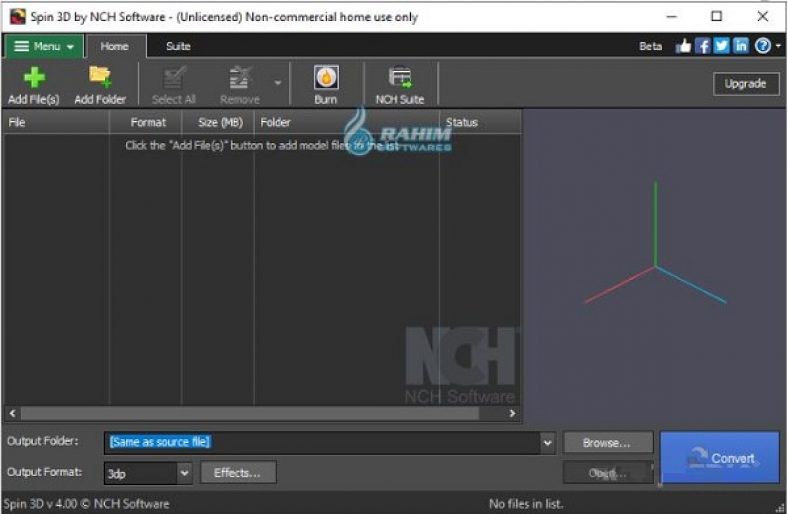
Task: Click the Output Folder text field
Action: 322,442
